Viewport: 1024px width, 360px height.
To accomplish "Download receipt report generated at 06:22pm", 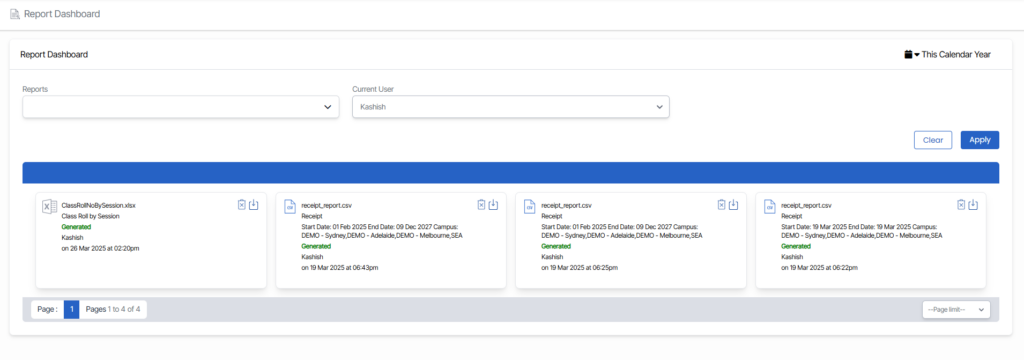I will tap(973, 205).
